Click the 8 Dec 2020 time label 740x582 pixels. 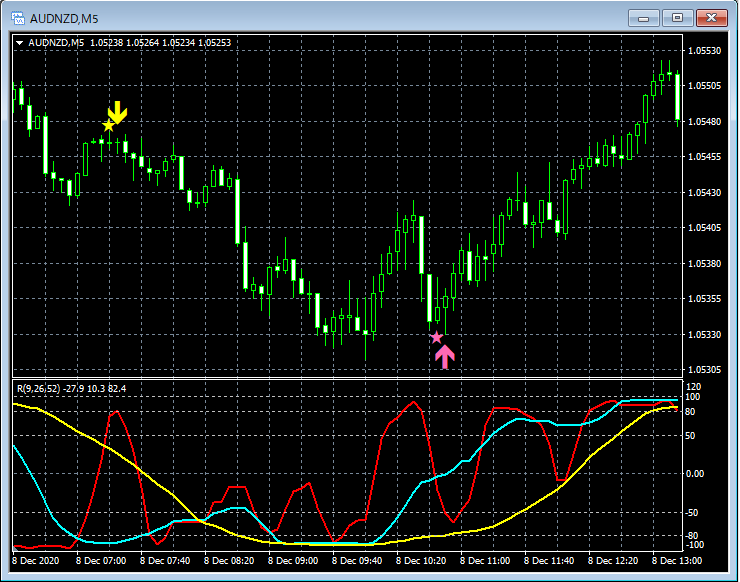[35, 561]
